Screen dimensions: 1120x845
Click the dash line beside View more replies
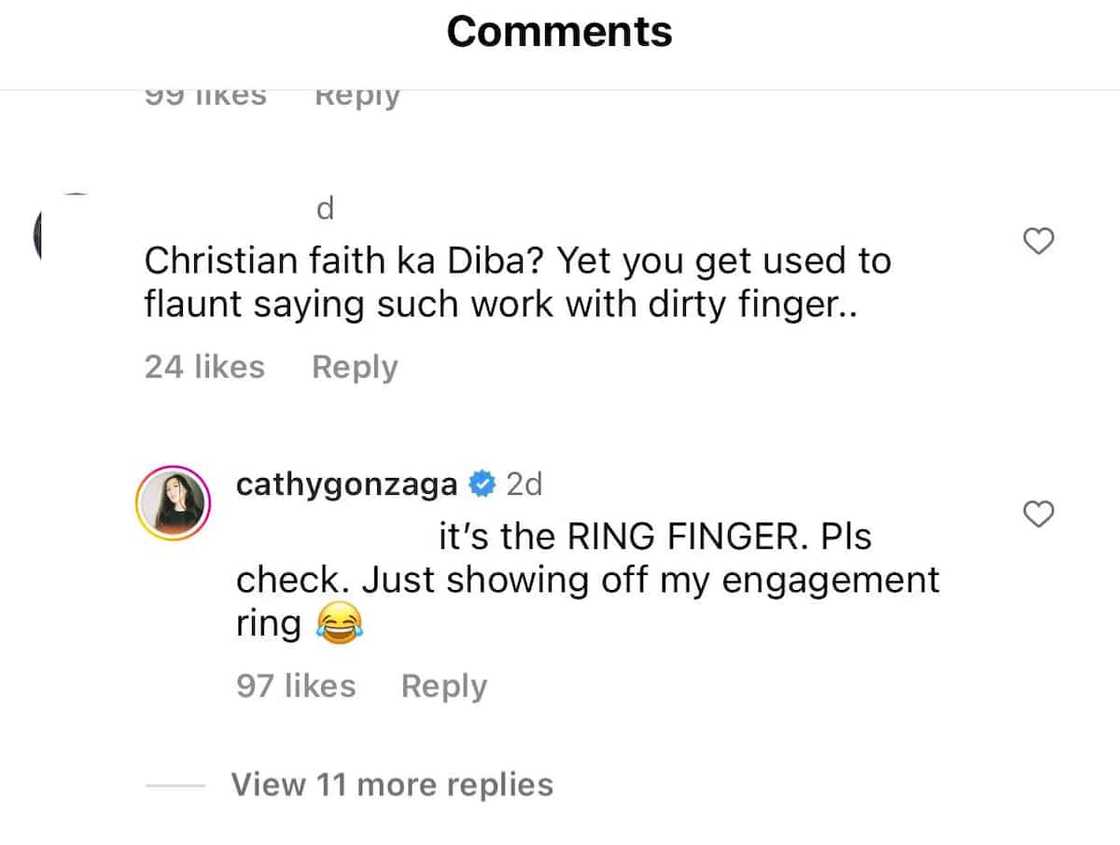coord(176,785)
